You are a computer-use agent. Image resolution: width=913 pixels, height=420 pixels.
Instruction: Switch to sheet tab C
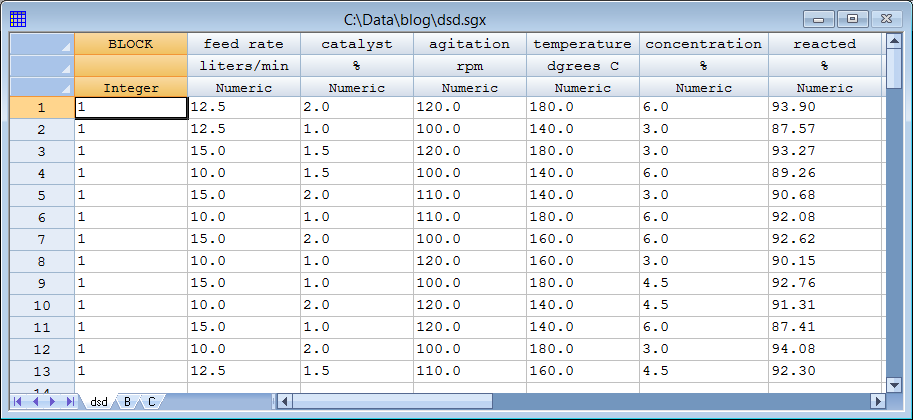click(x=151, y=401)
